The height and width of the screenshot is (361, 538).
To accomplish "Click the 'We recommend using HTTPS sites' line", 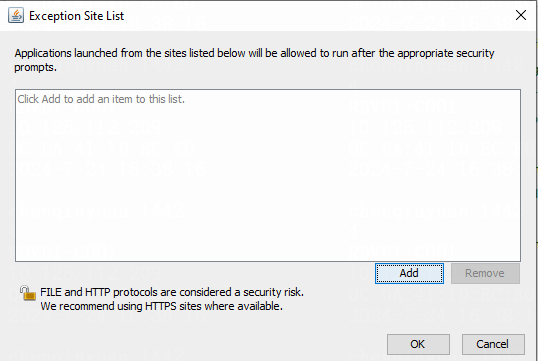I will 161,306.
